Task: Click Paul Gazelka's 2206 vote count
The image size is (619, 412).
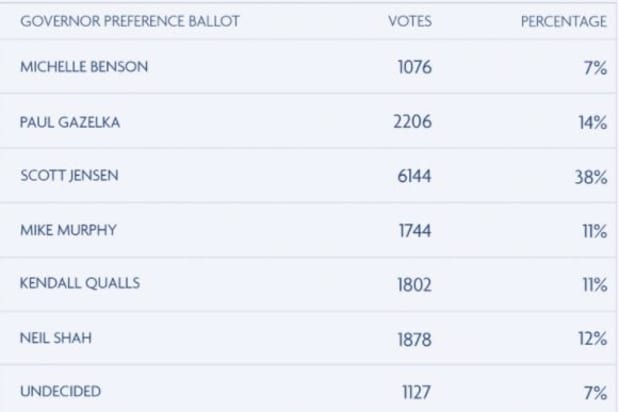Action: (413, 123)
